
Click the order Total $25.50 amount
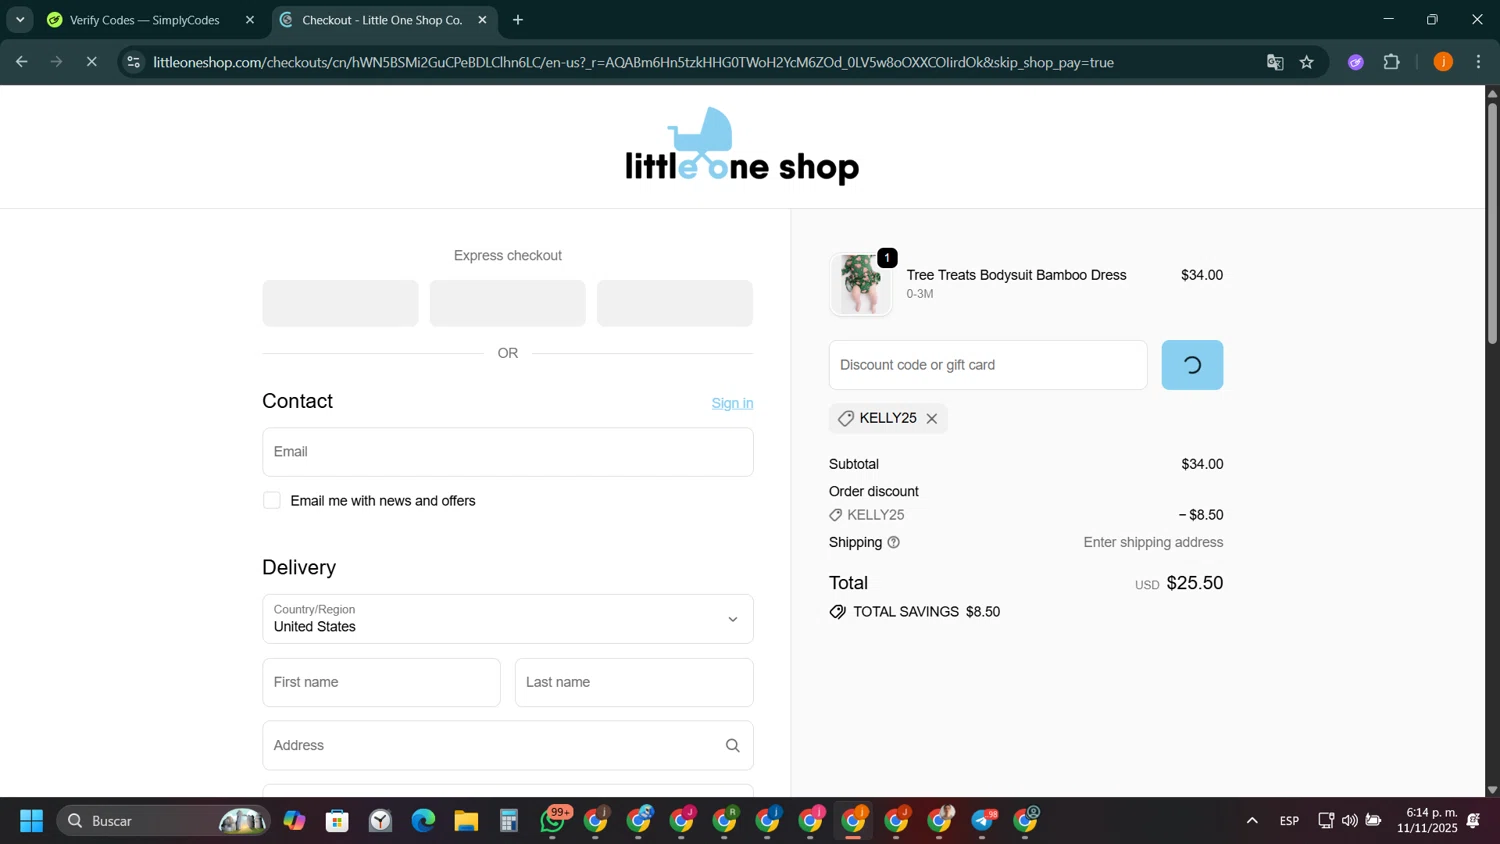(x=1195, y=583)
